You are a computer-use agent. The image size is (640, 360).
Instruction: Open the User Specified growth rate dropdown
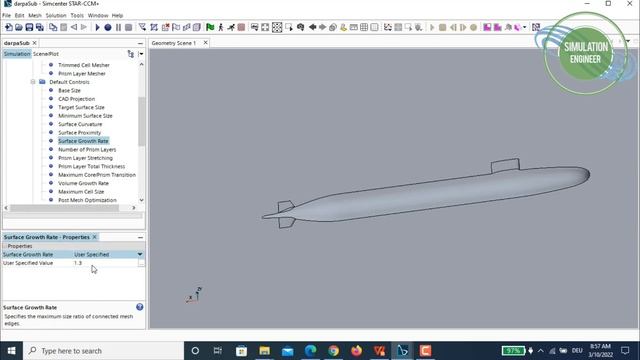point(140,254)
